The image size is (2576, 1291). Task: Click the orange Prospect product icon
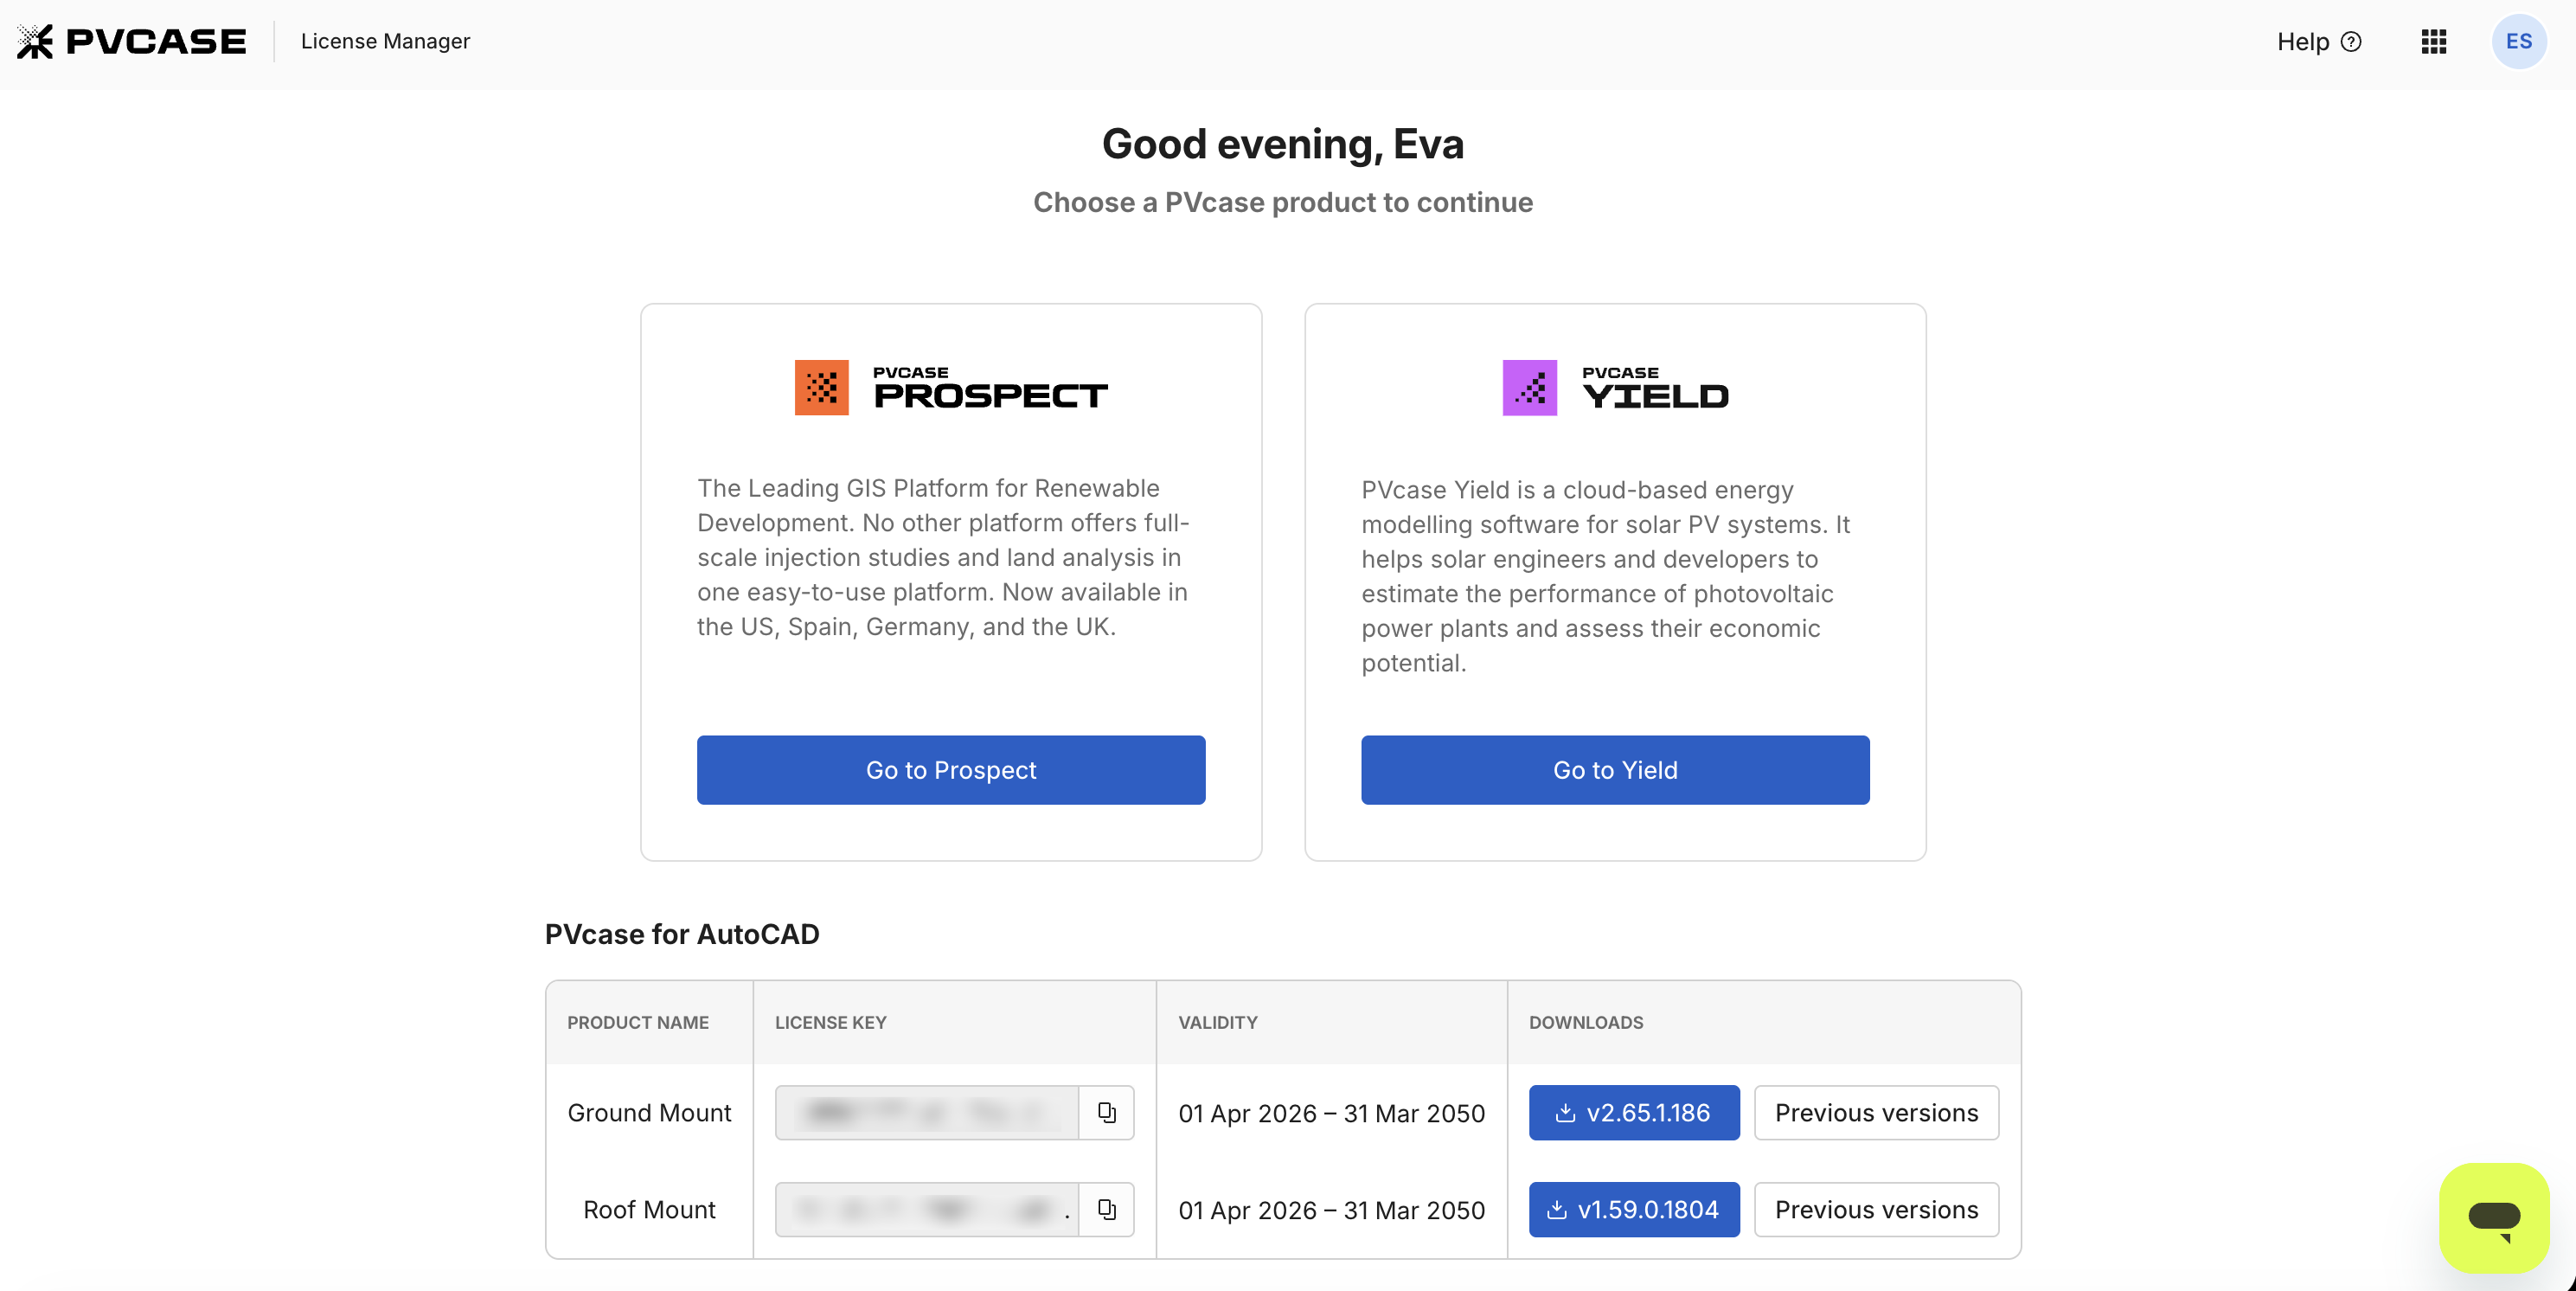click(x=821, y=387)
